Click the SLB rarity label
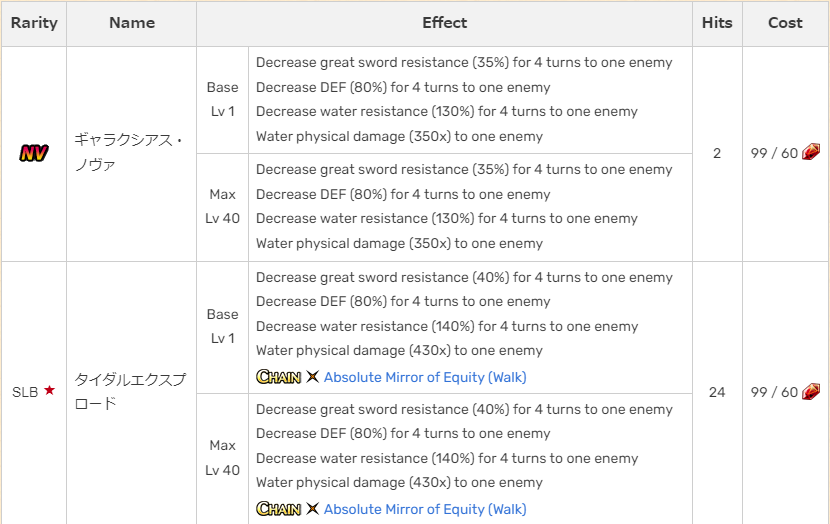 coord(25,392)
